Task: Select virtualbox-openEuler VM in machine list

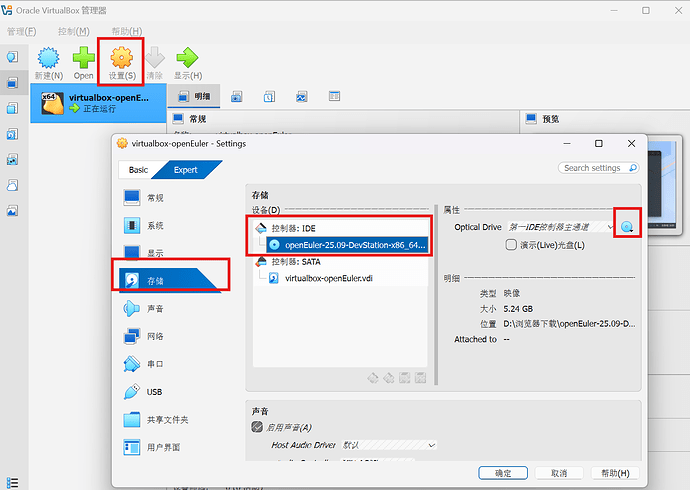Action: 99,103
